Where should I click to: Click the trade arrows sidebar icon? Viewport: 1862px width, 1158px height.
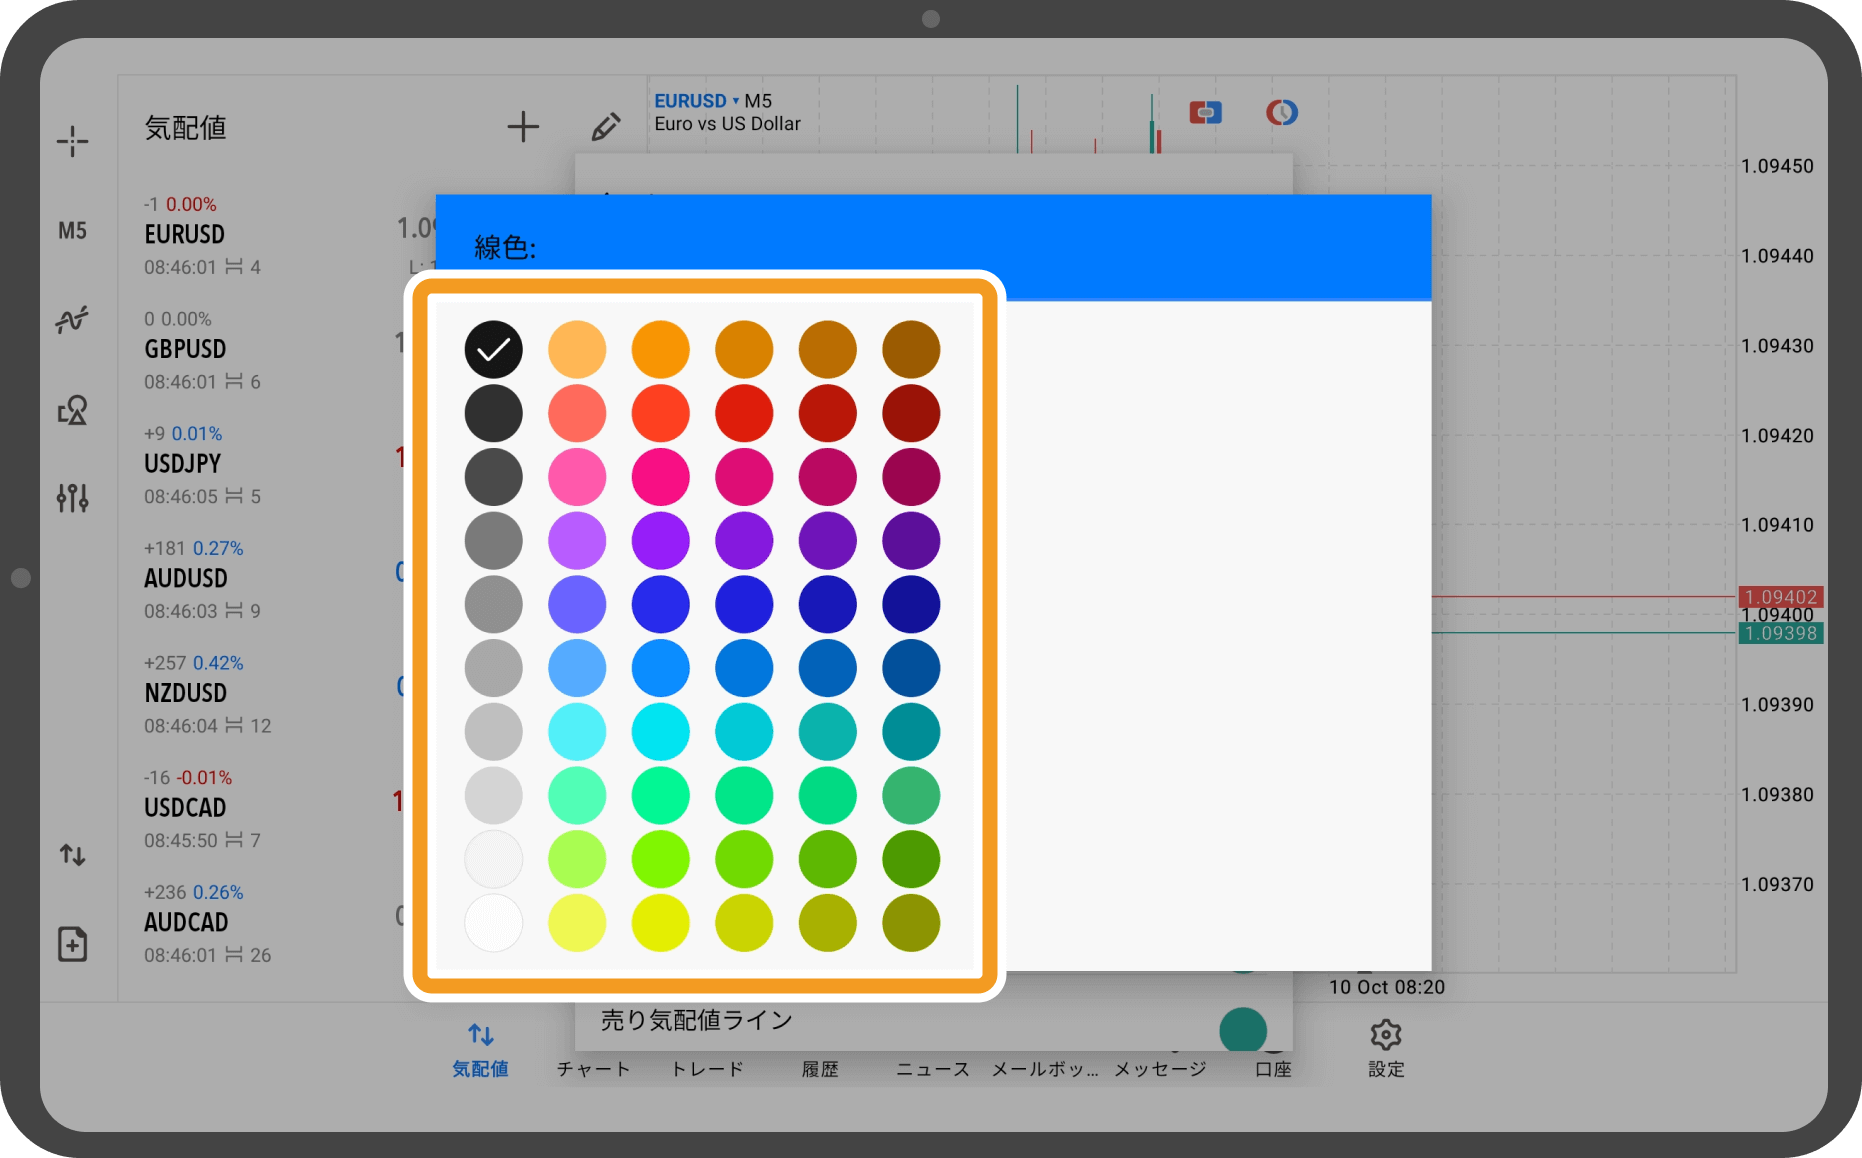[72, 855]
